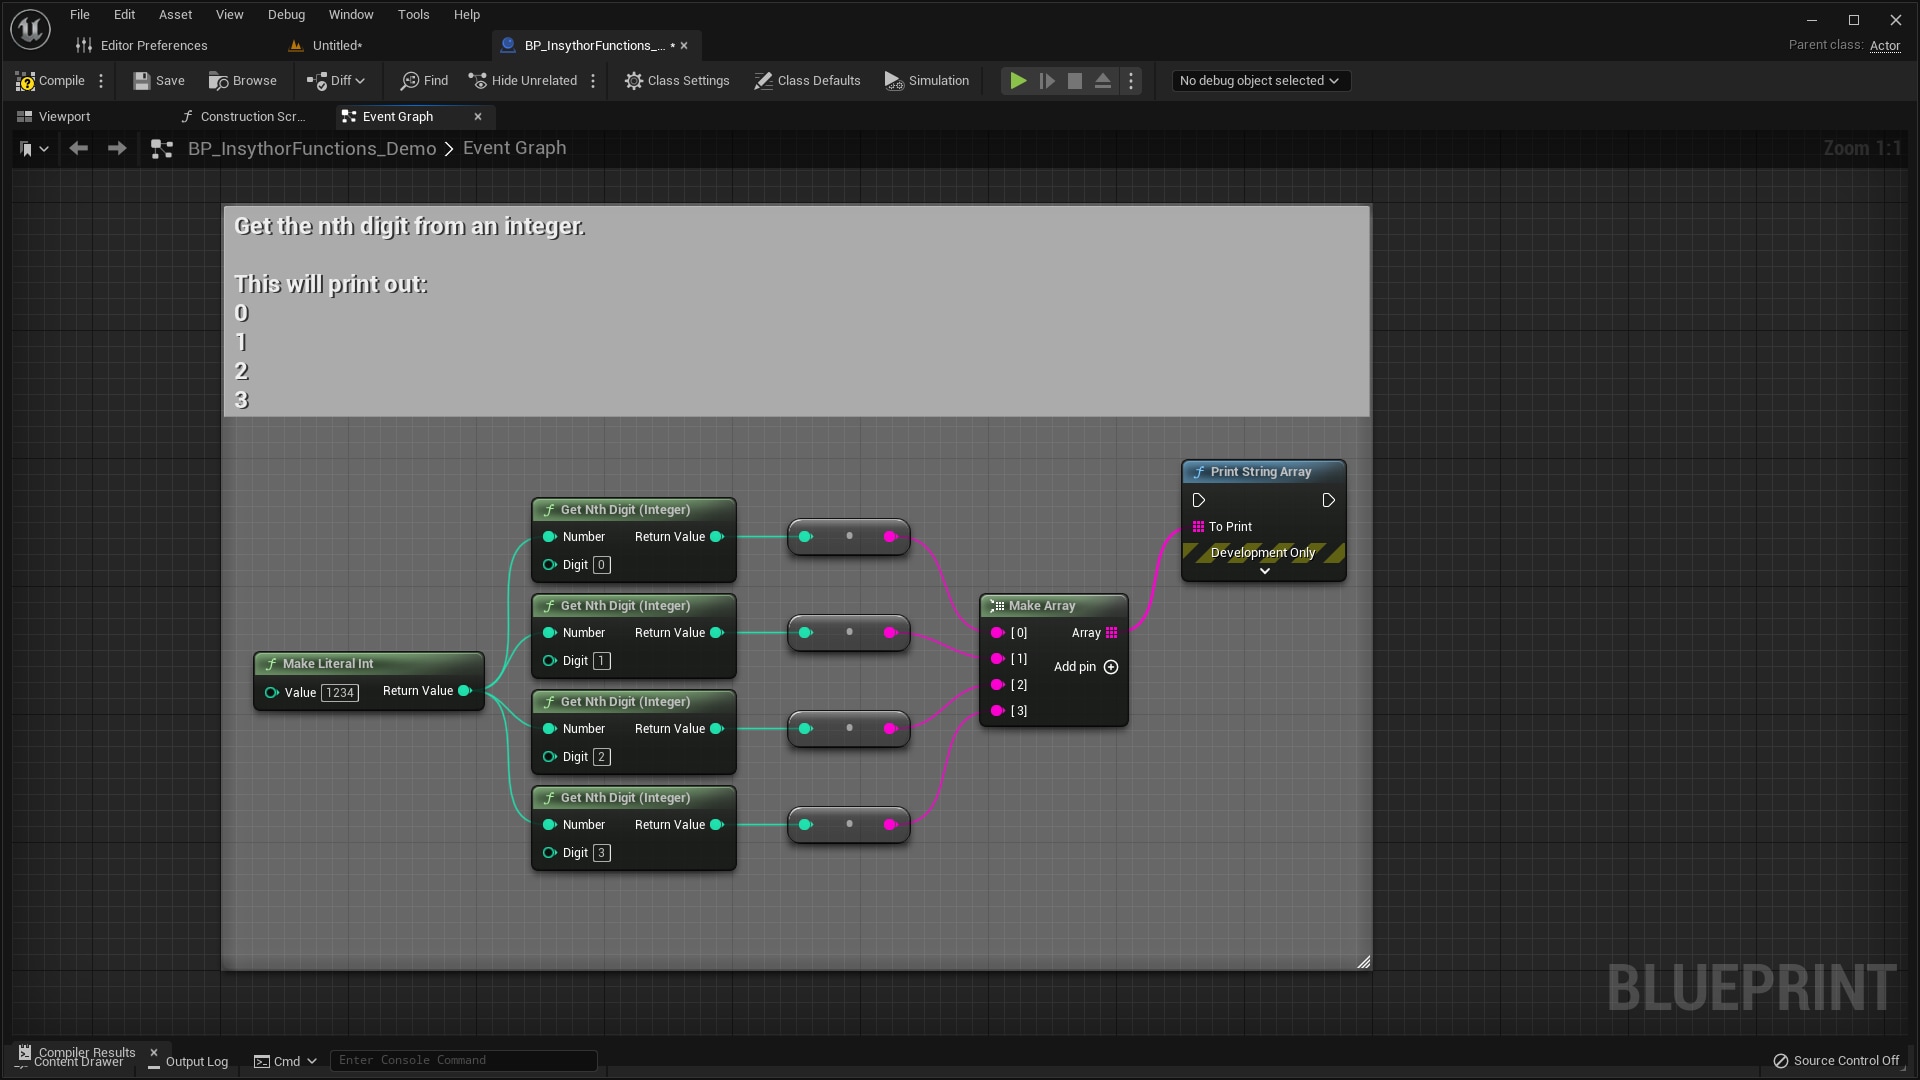Enable Hide Unrelated nodes

point(522,80)
